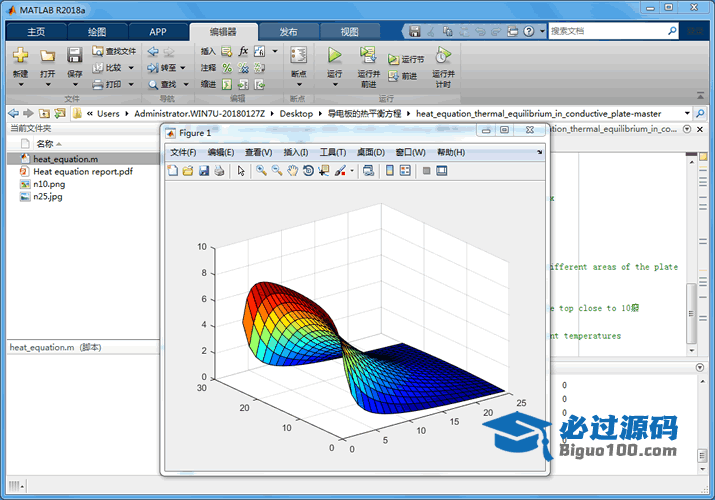Click the New (新建) plus icon

tap(20, 55)
